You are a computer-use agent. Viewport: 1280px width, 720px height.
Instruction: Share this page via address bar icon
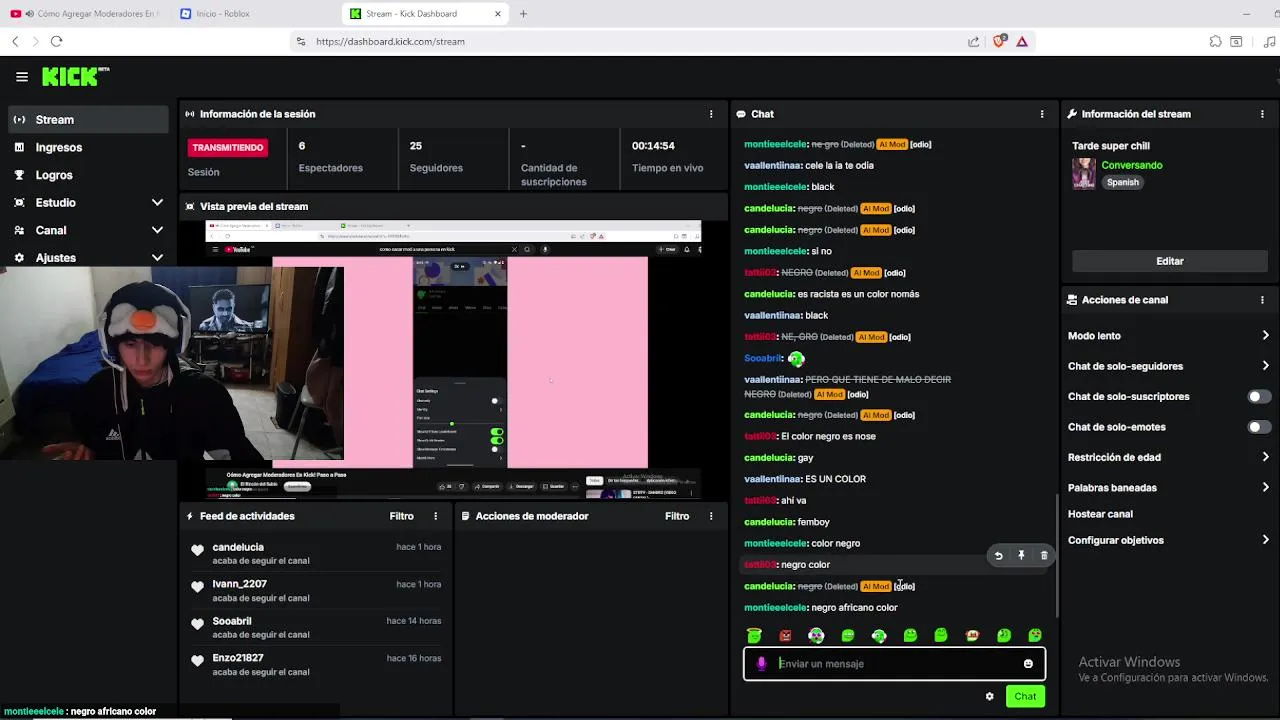tap(973, 41)
